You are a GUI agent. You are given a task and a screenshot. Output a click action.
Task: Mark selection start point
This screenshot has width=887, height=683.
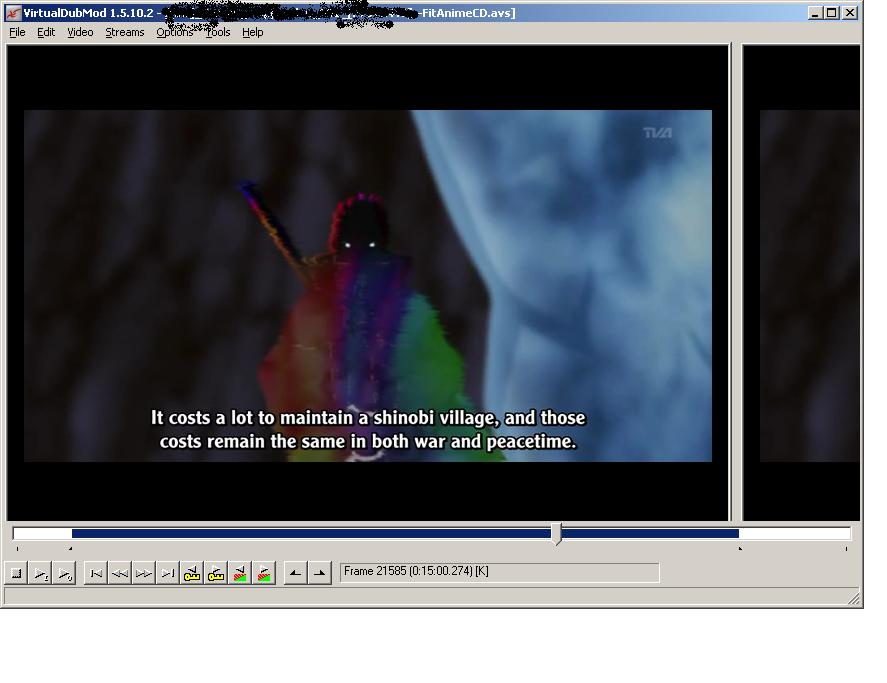295,573
